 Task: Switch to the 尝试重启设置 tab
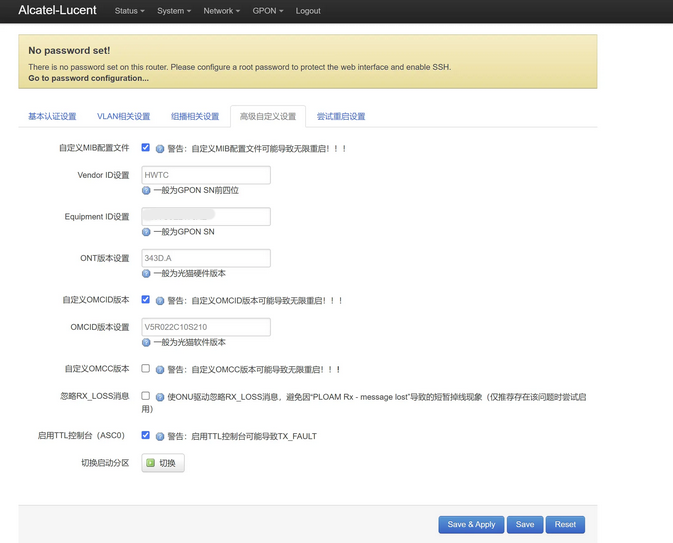point(341,116)
